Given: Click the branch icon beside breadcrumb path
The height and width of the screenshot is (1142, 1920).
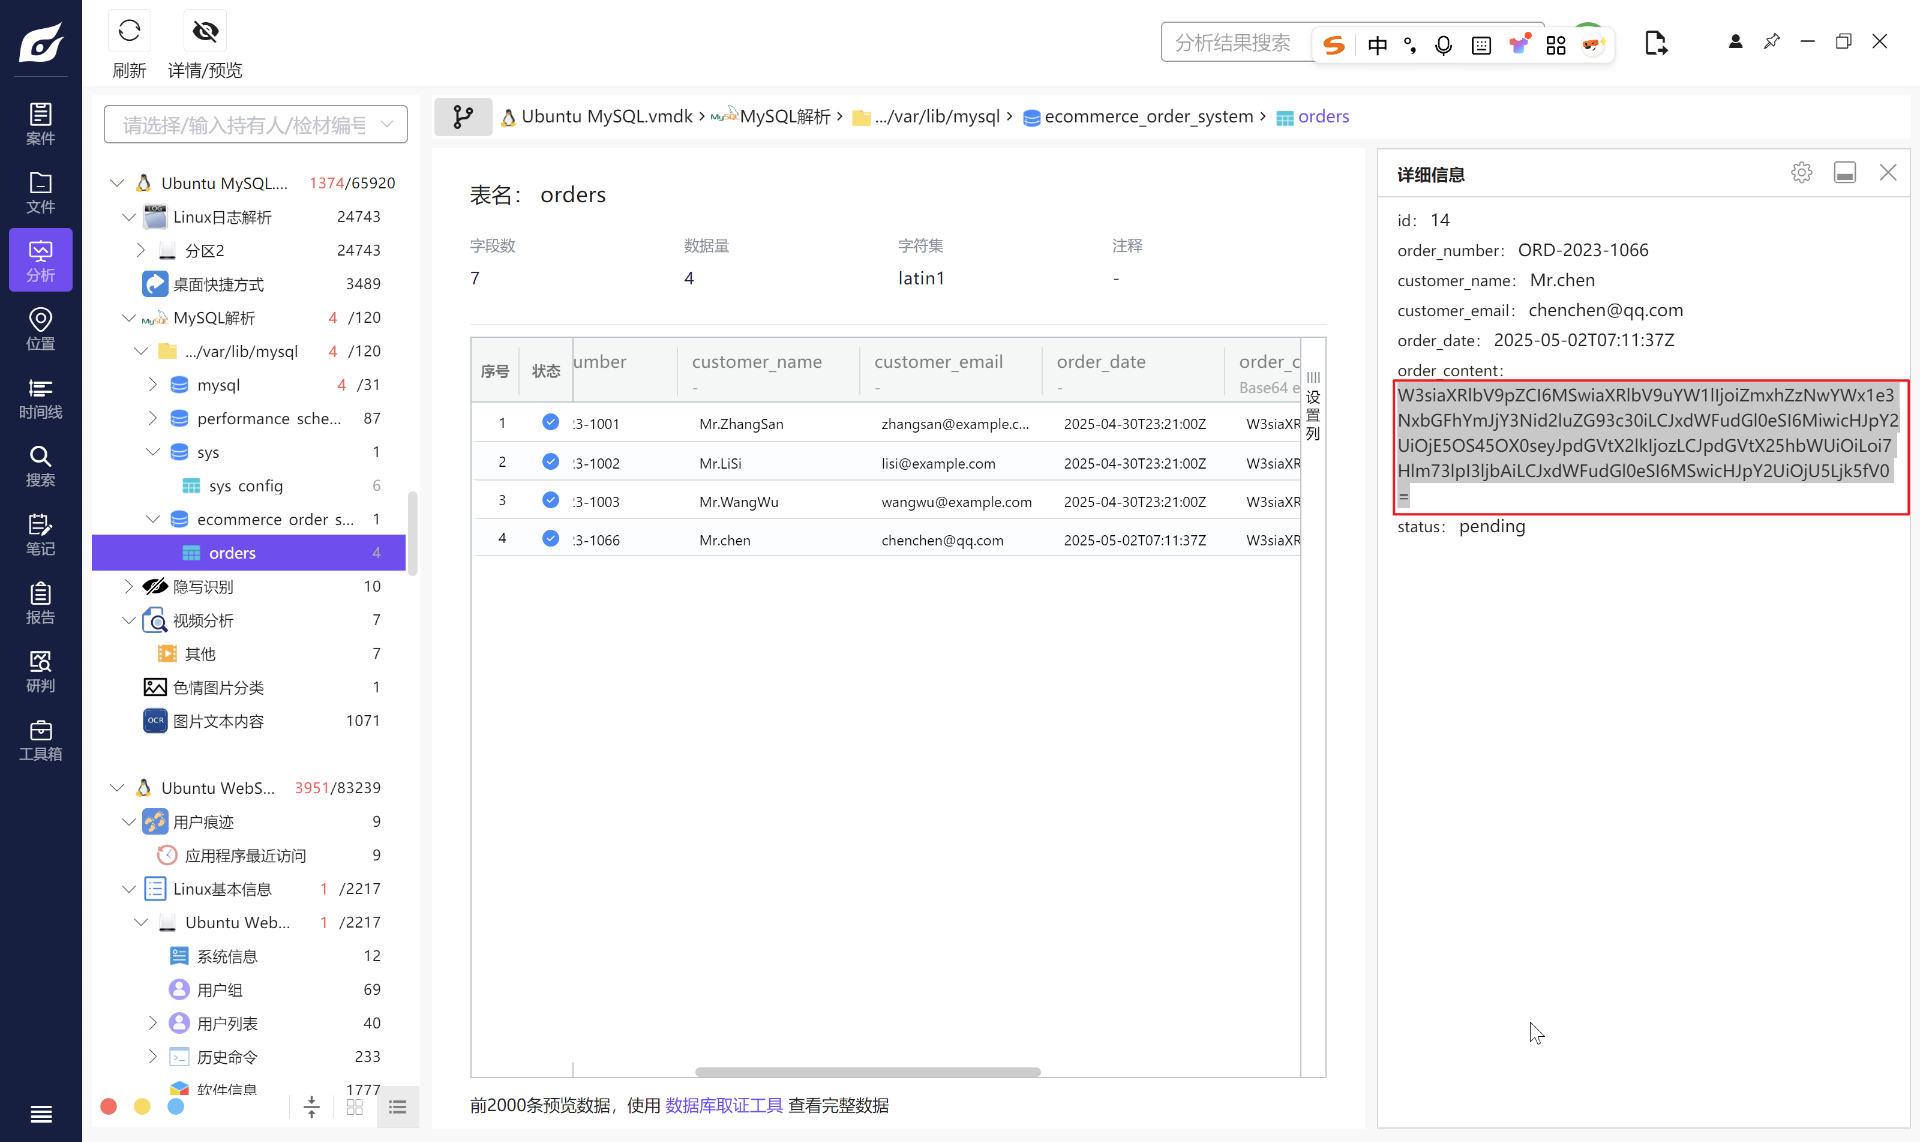Looking at the screenshot, I should coord(463,117).
